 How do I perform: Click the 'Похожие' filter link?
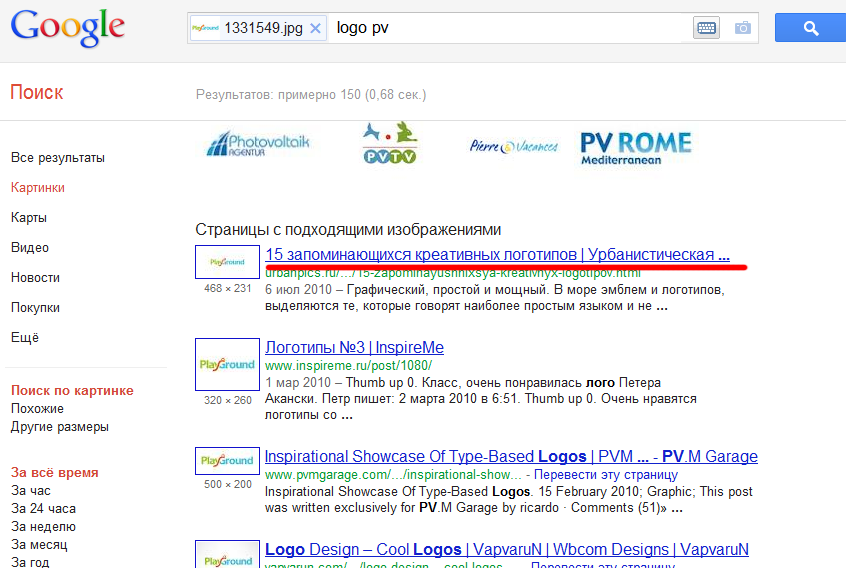pos(37,409)
